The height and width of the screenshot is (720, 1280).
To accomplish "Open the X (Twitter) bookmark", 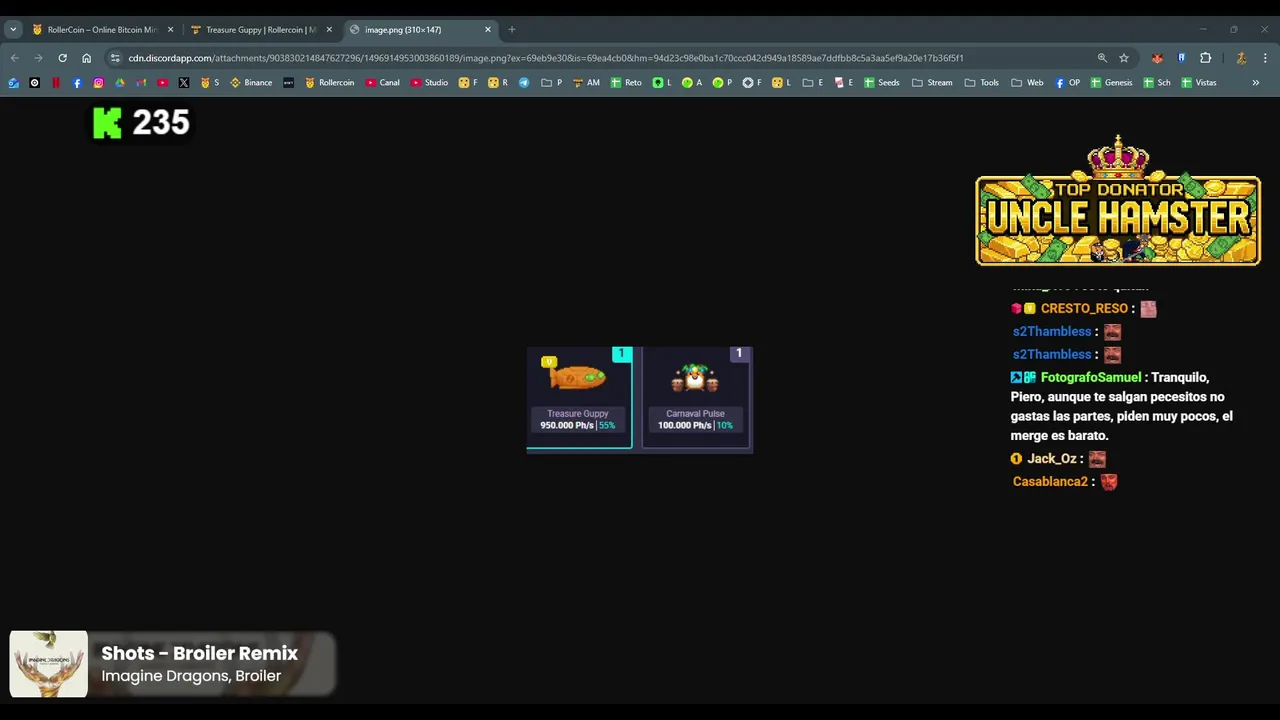I will tap(184, 83).
